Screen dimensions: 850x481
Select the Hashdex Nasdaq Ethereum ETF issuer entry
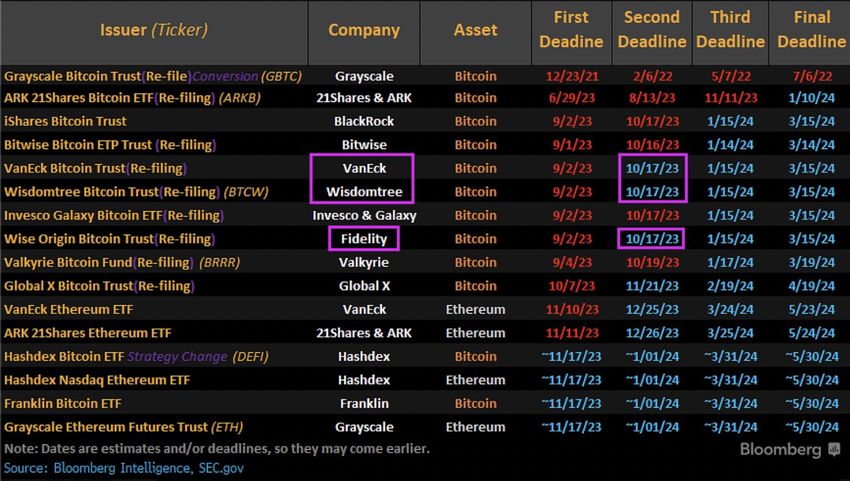tap(97, 380)
